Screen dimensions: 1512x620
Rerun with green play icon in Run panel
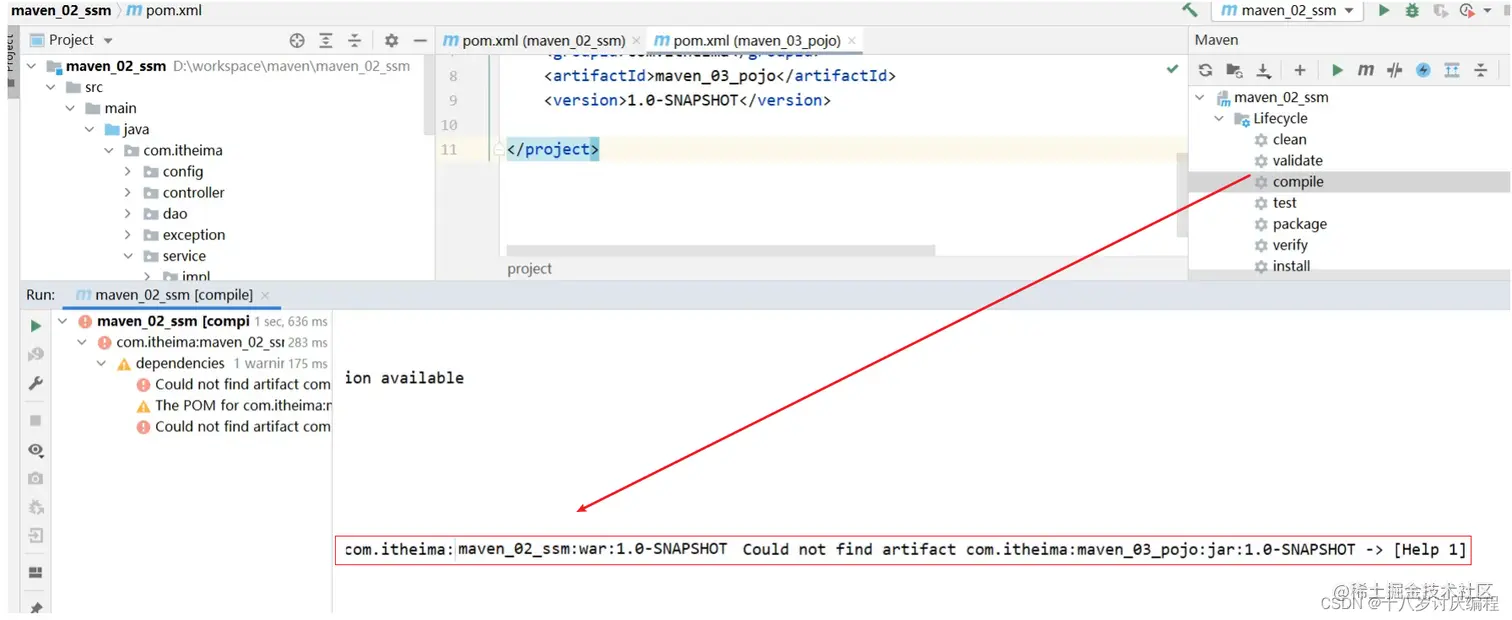(x=36, y=326)
